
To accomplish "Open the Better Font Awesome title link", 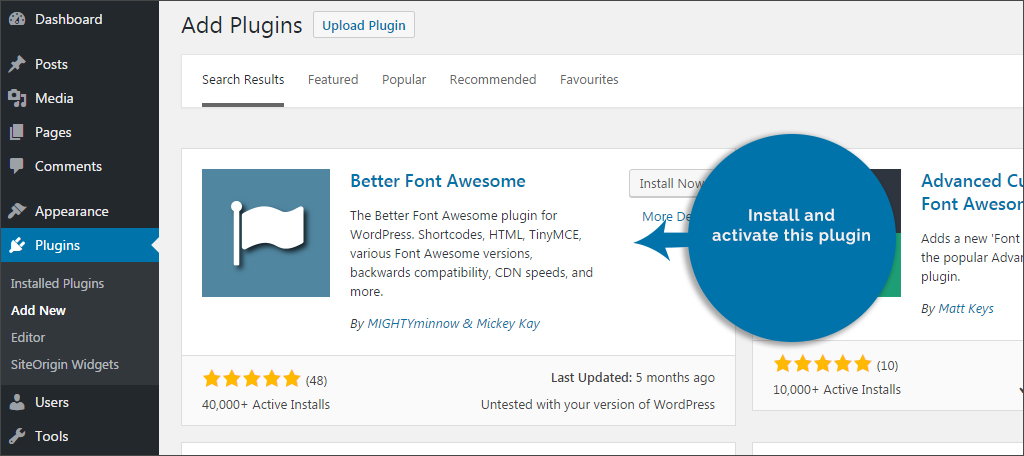I will (x=438, y=181).
